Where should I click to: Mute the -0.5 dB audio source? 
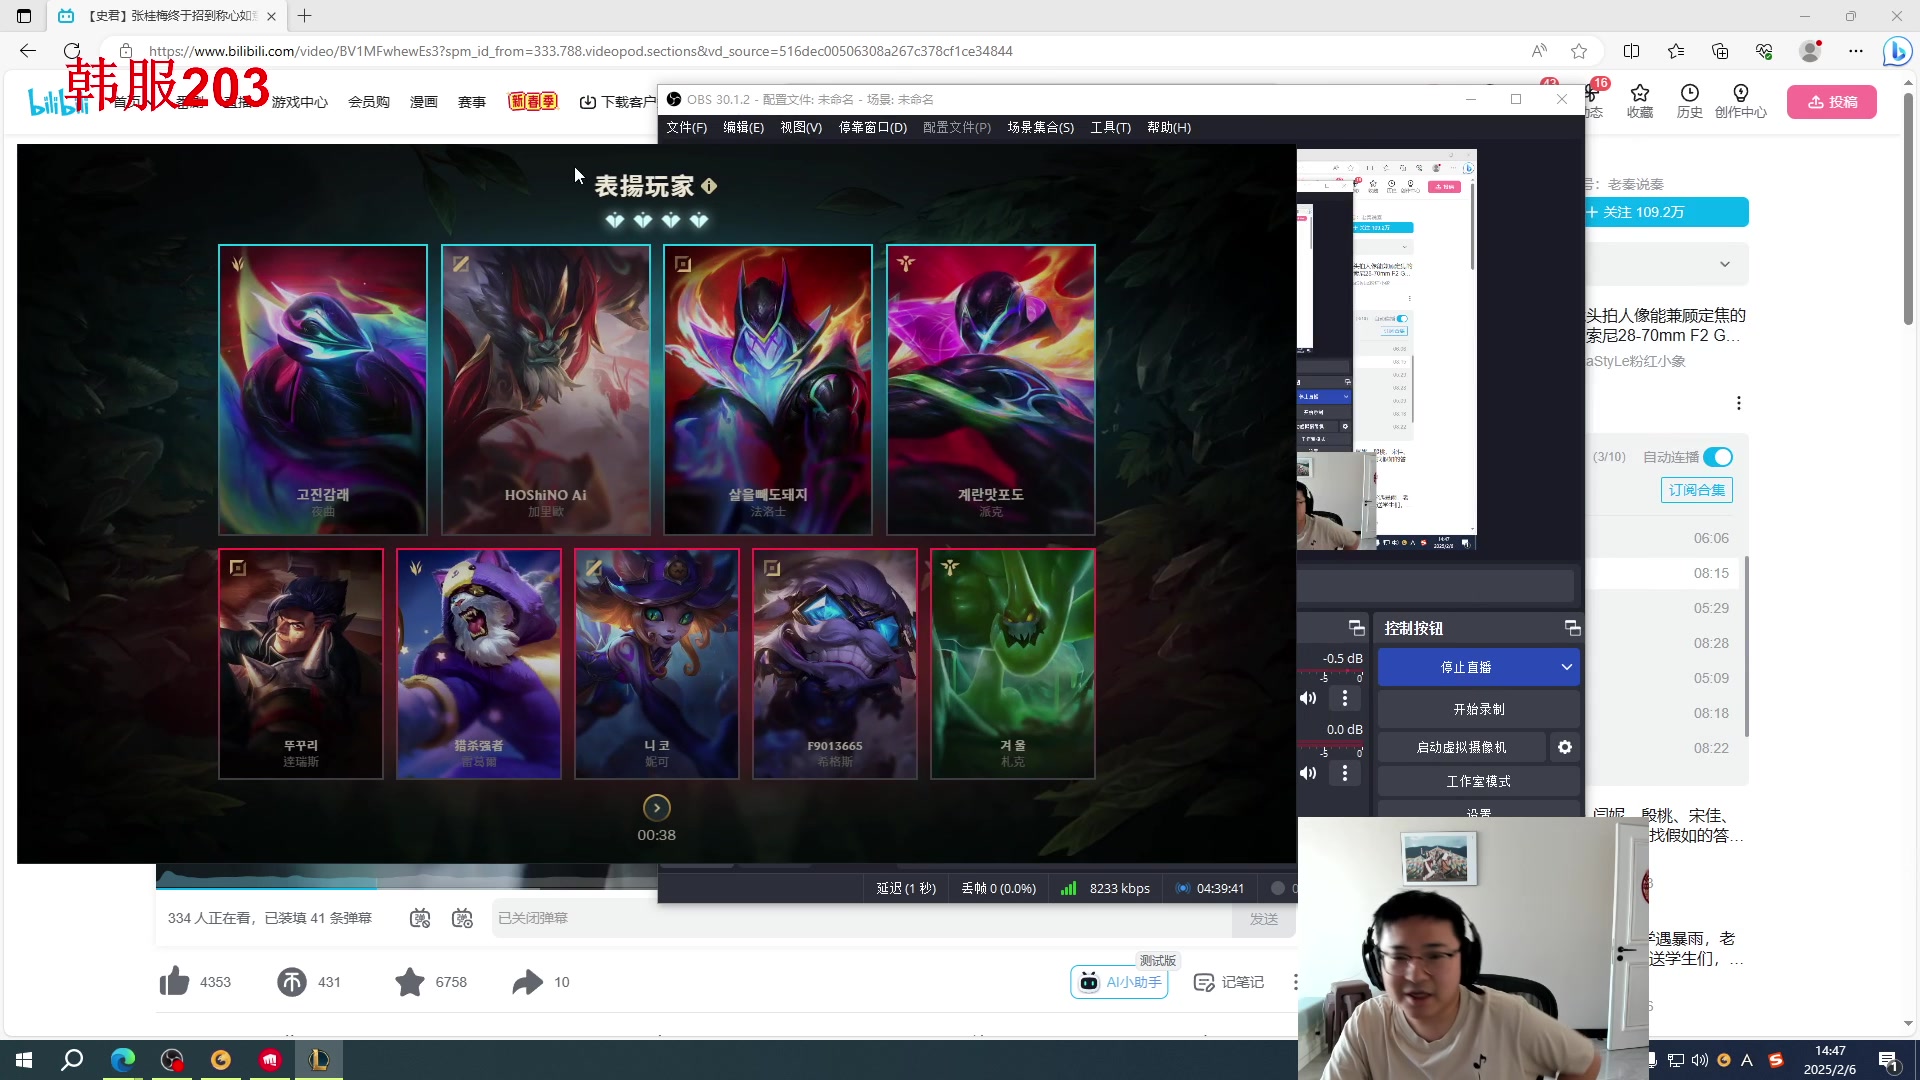1308,698
